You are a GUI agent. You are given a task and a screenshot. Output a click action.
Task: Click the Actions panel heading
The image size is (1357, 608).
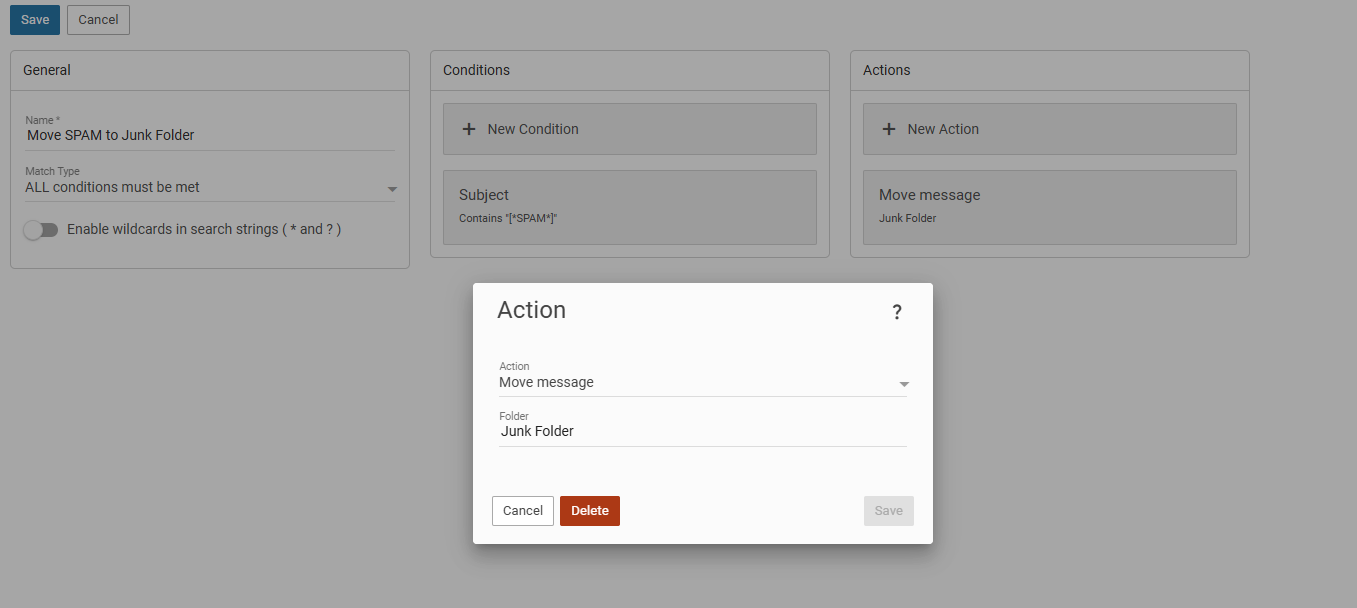[887, 70]
